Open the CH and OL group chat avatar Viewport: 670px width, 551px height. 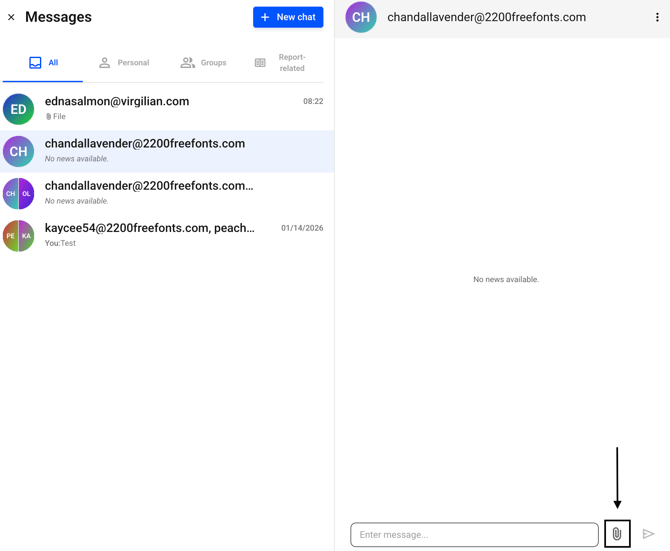pos(18,193)
